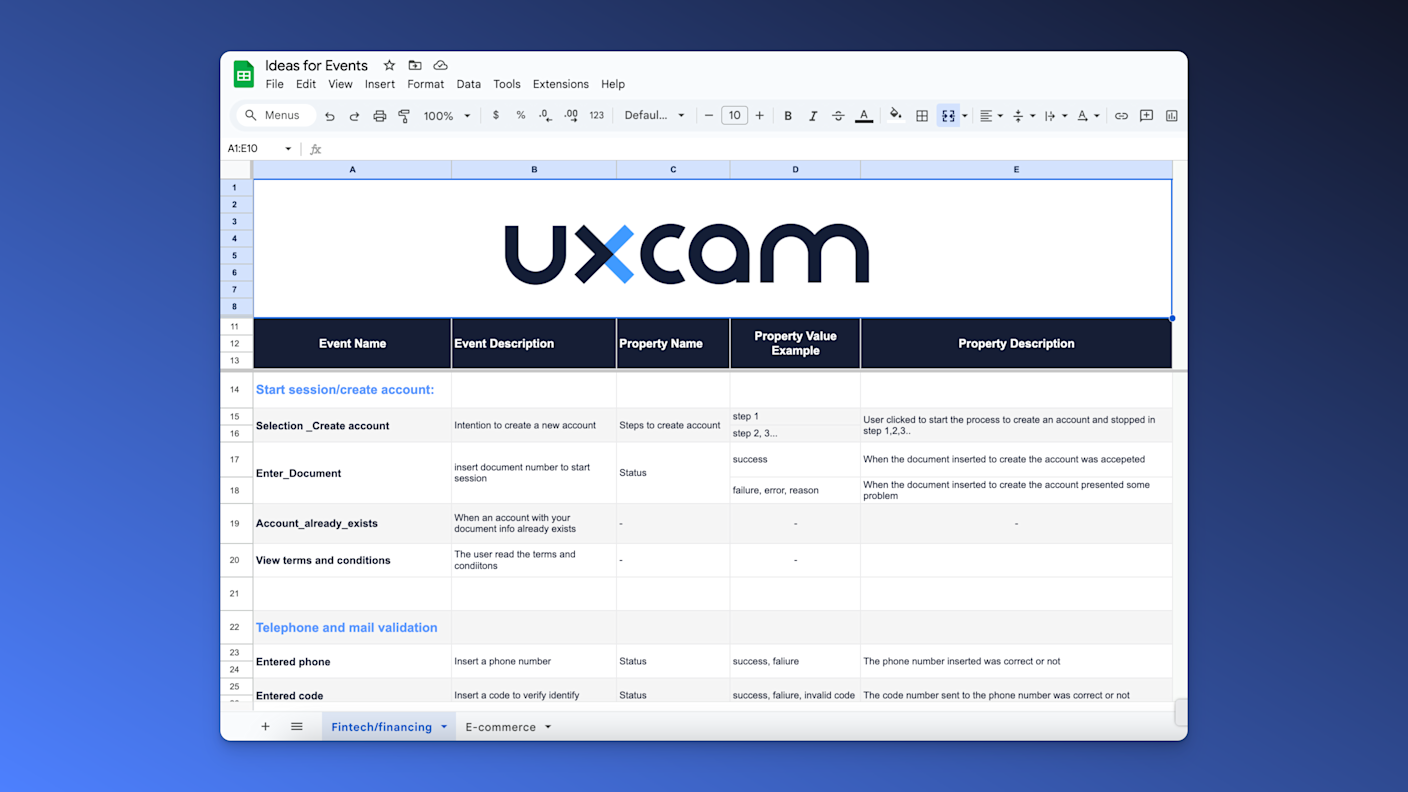The image size is (1408, 792).
Task: Click the formula bar fx icon
Action: pos(315,149)
